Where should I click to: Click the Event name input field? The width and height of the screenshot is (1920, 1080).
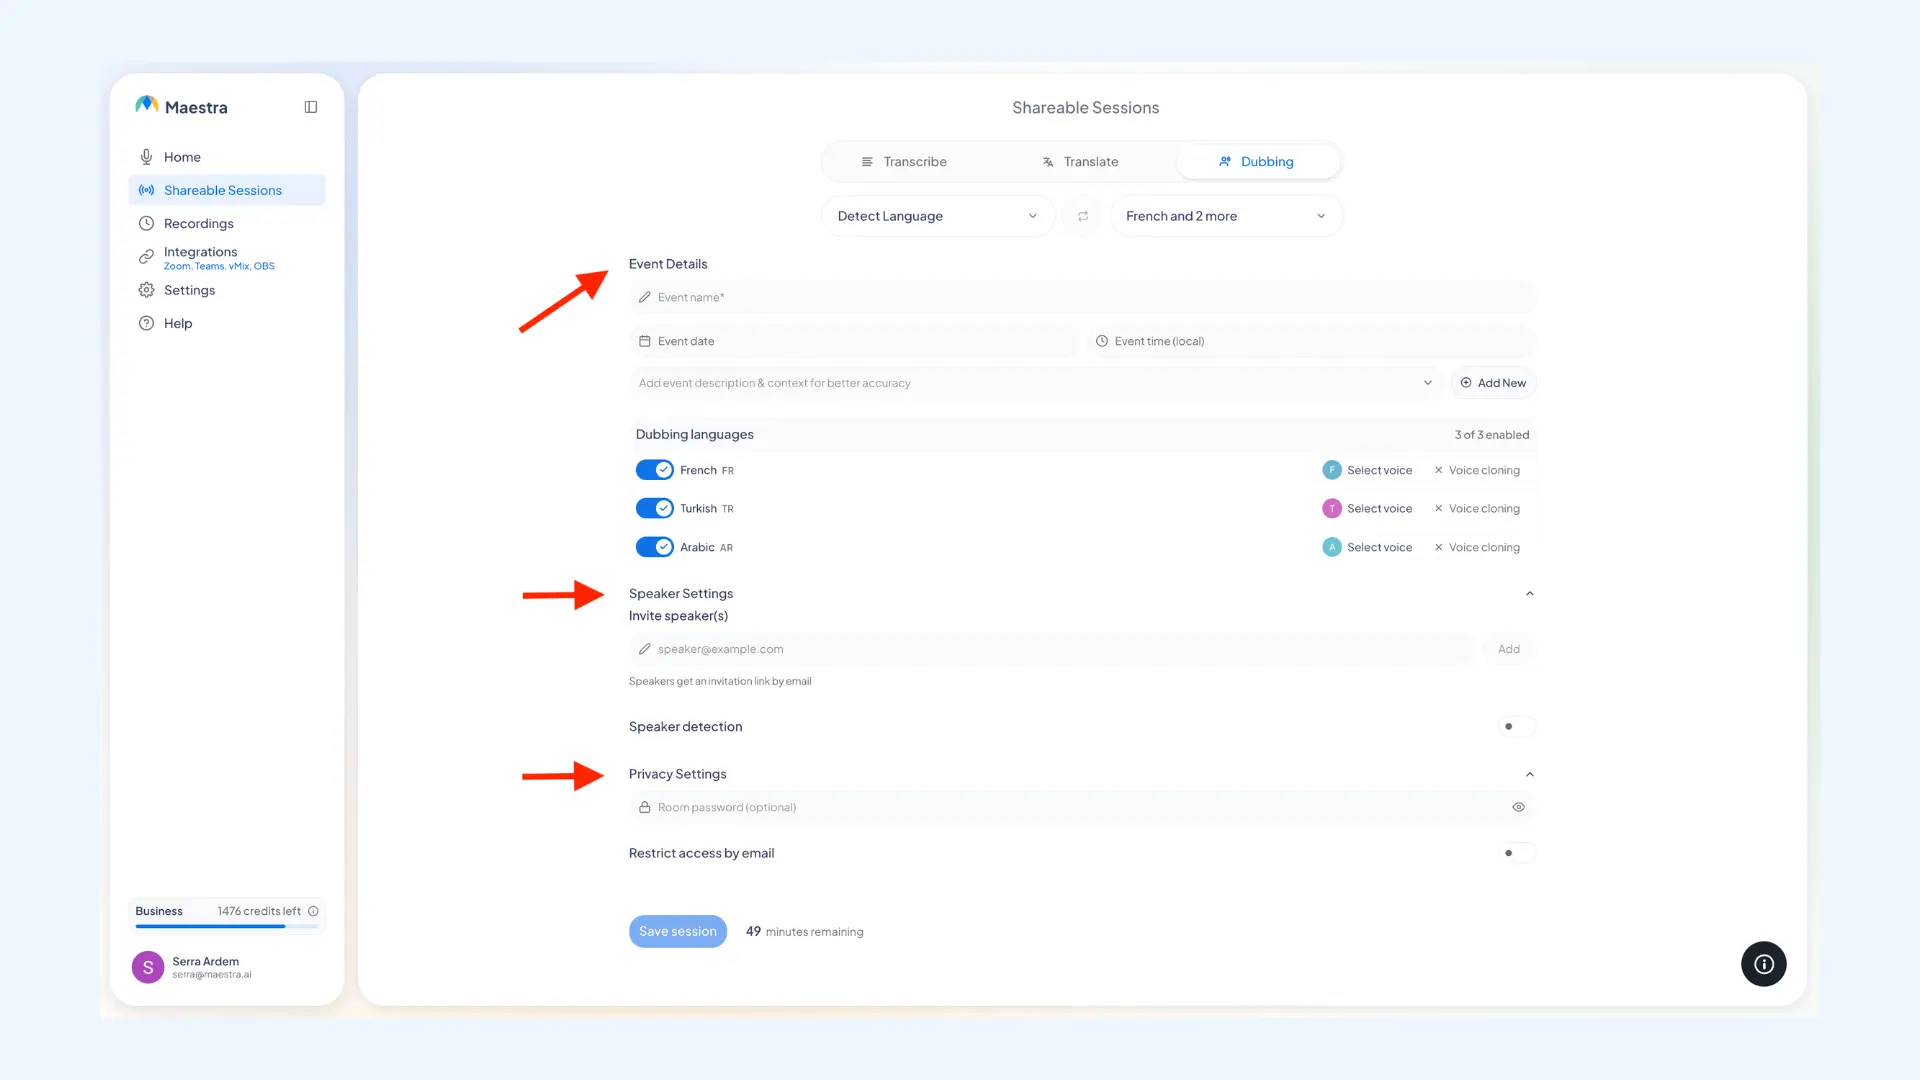[x=1082, y=298]
